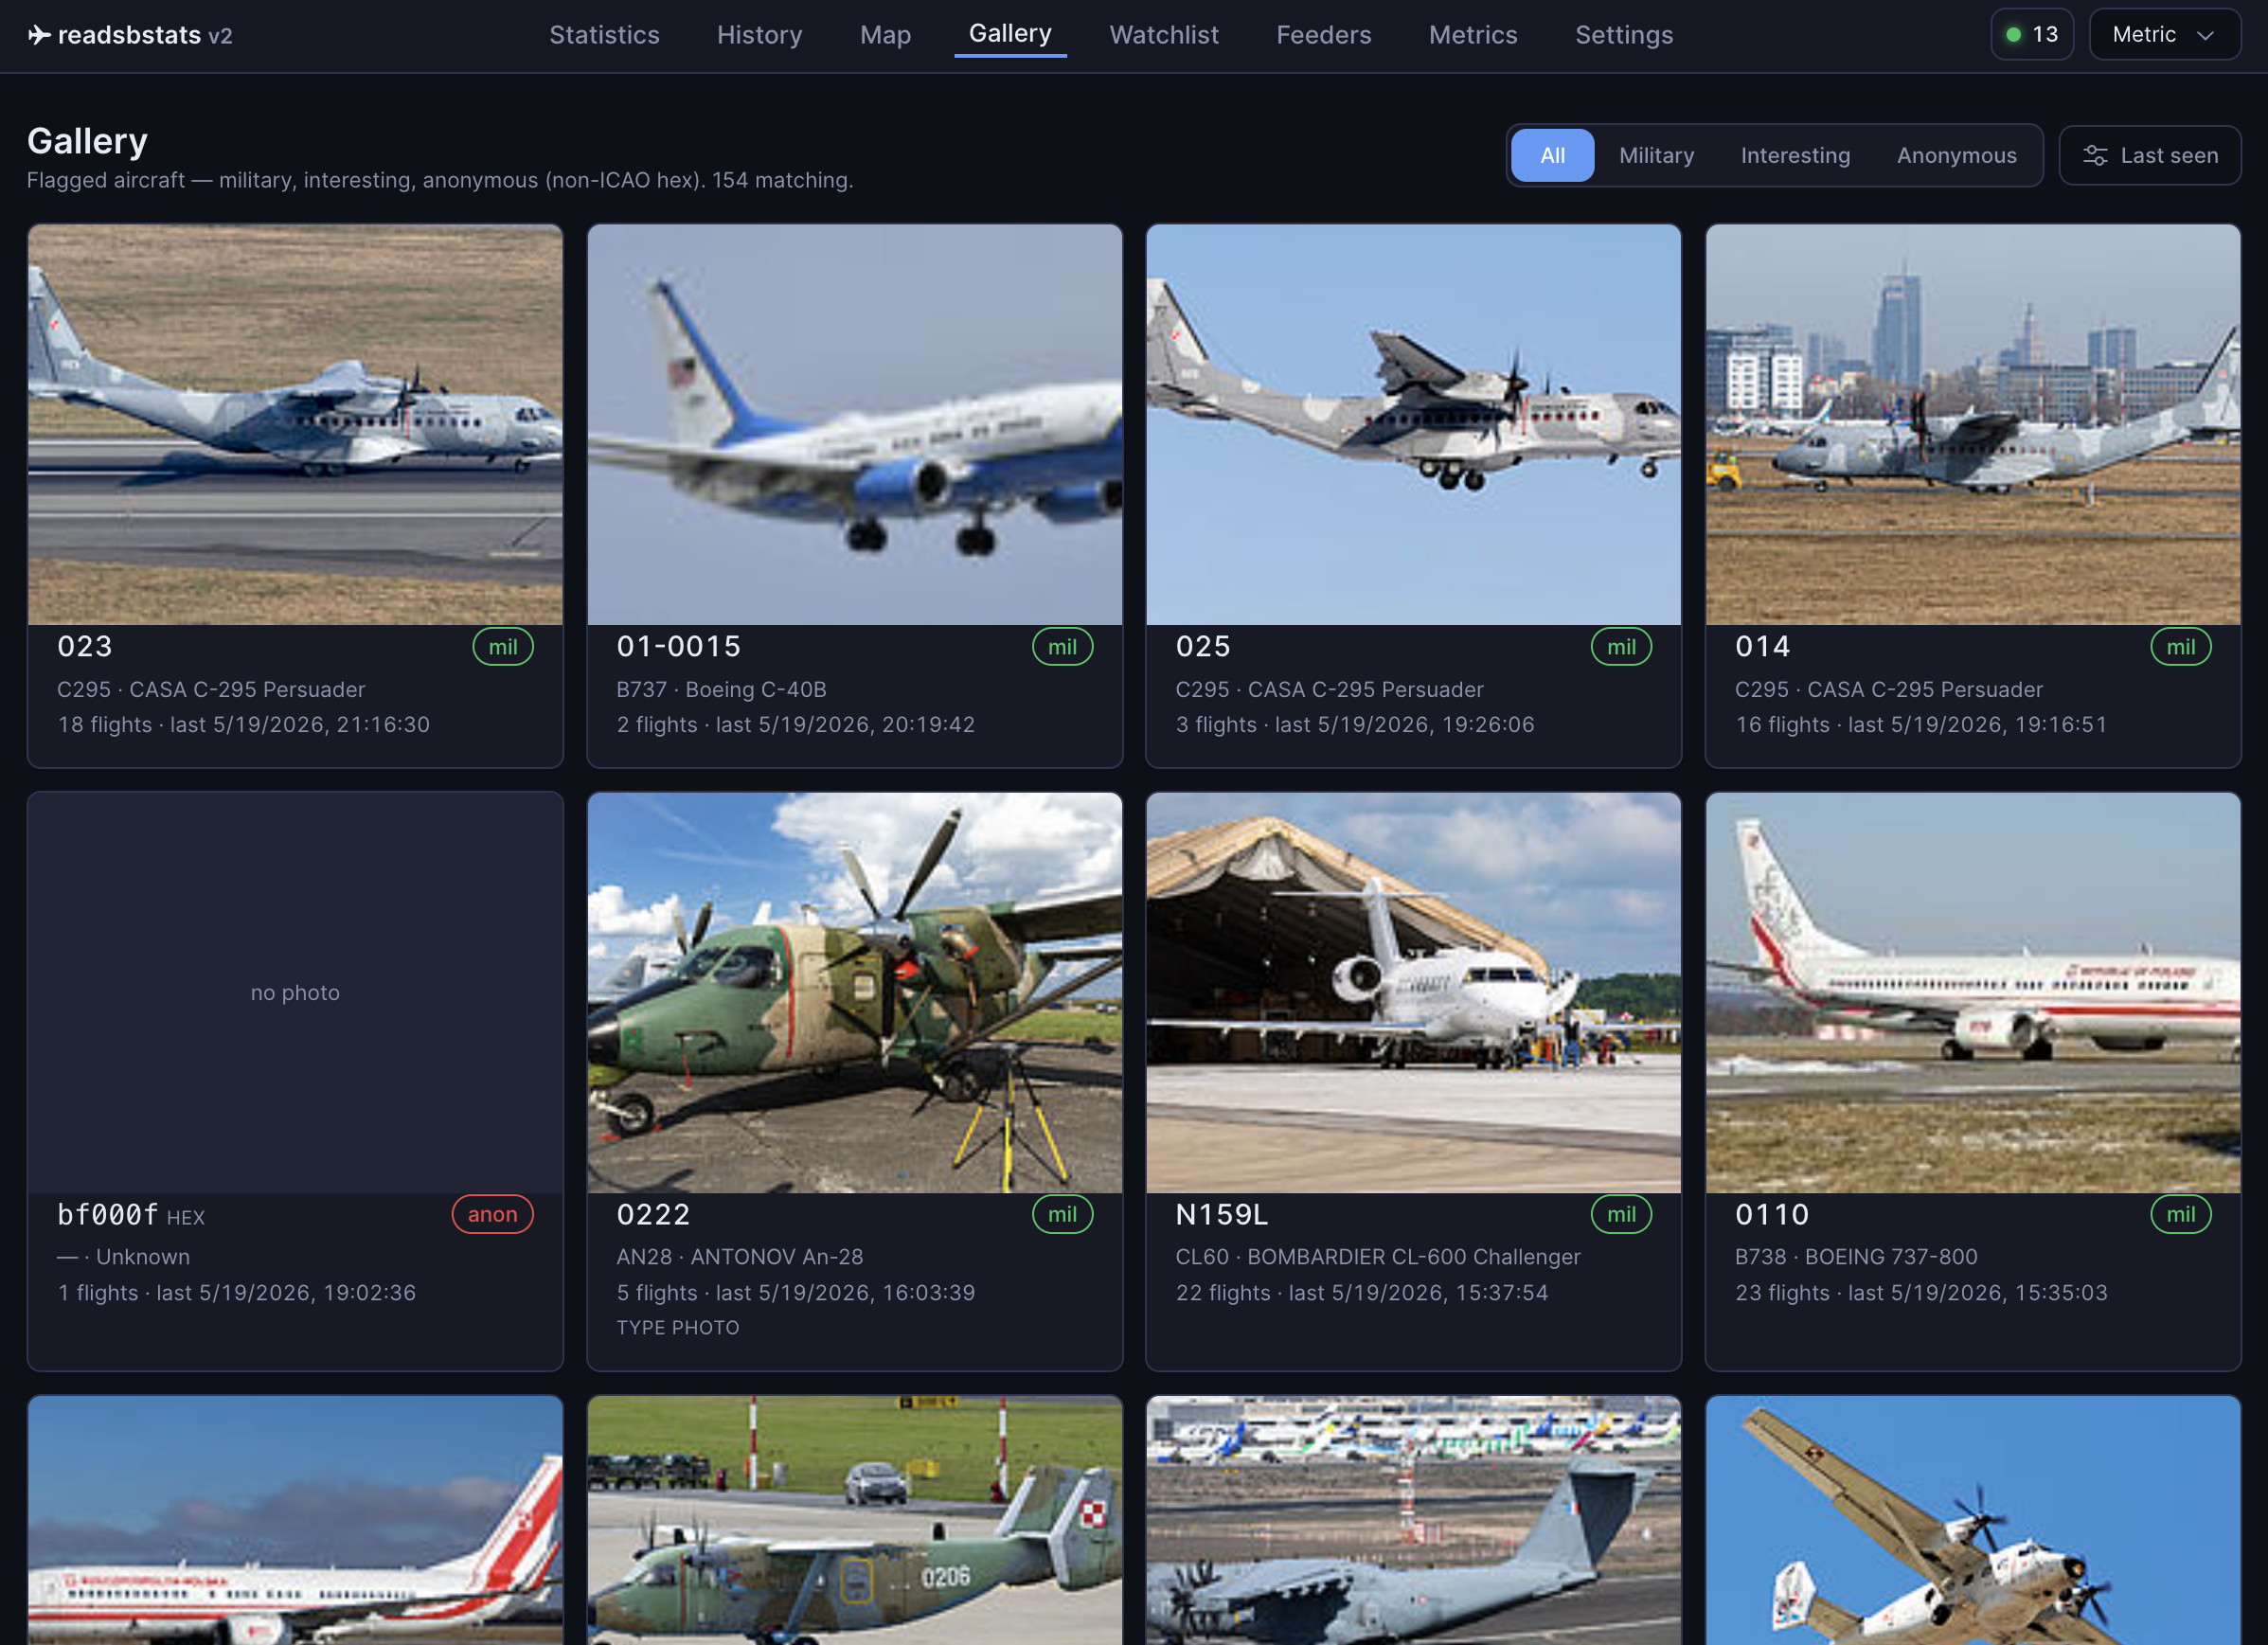Viewport: 2268px width, 1645px height.
Task: Select the Anonymous filter
Action: (1956, 155)
